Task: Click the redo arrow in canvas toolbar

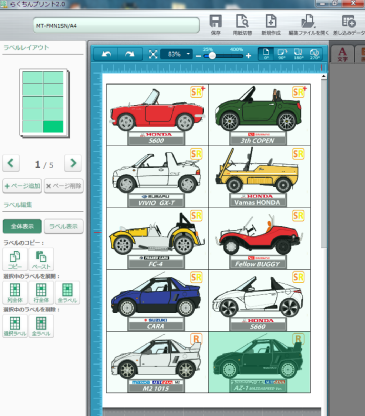Action: pos(130,54)
